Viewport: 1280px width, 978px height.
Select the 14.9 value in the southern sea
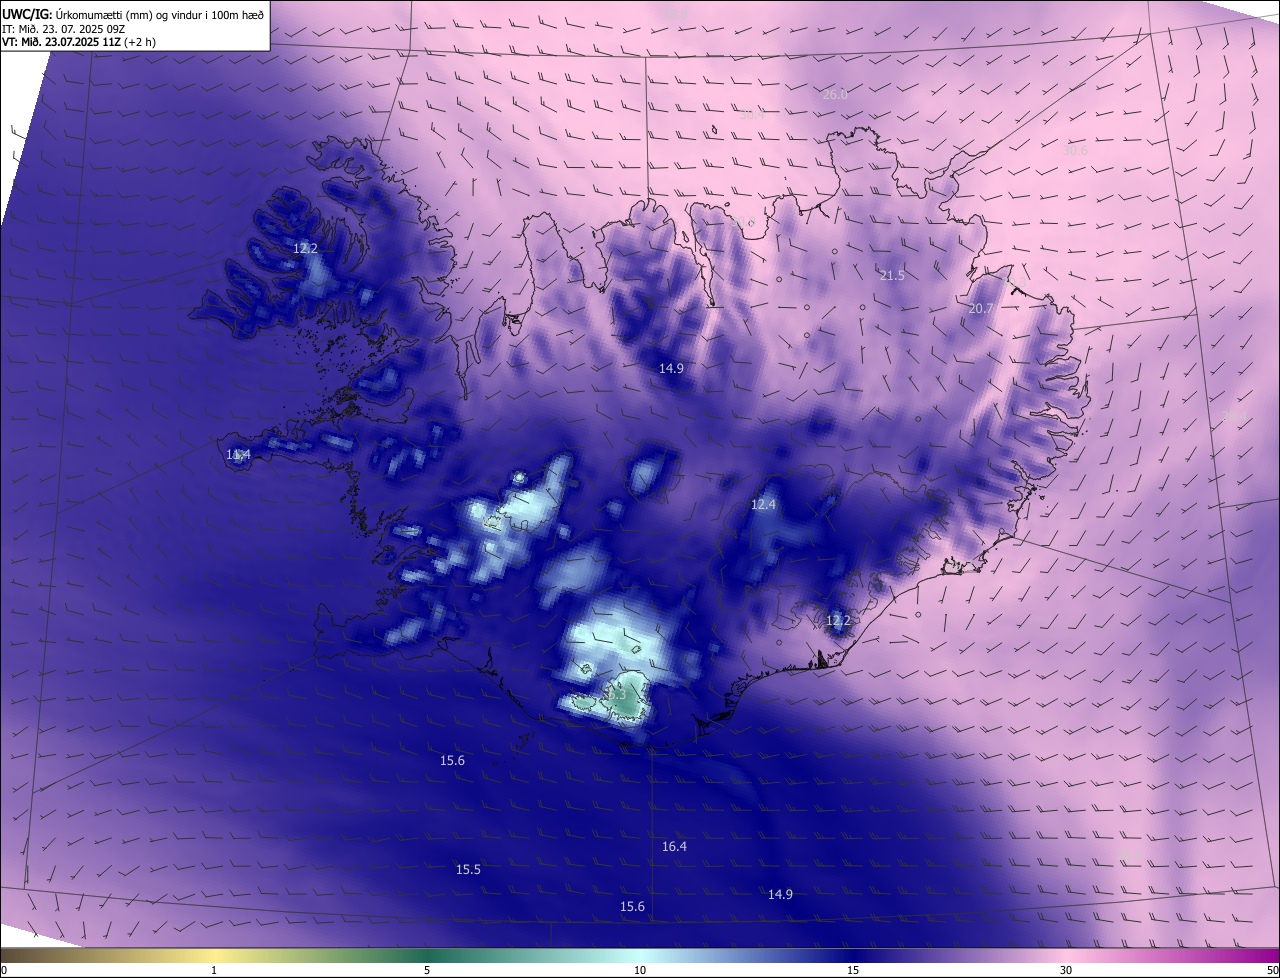pyautogui.click(x=780, y=894)
